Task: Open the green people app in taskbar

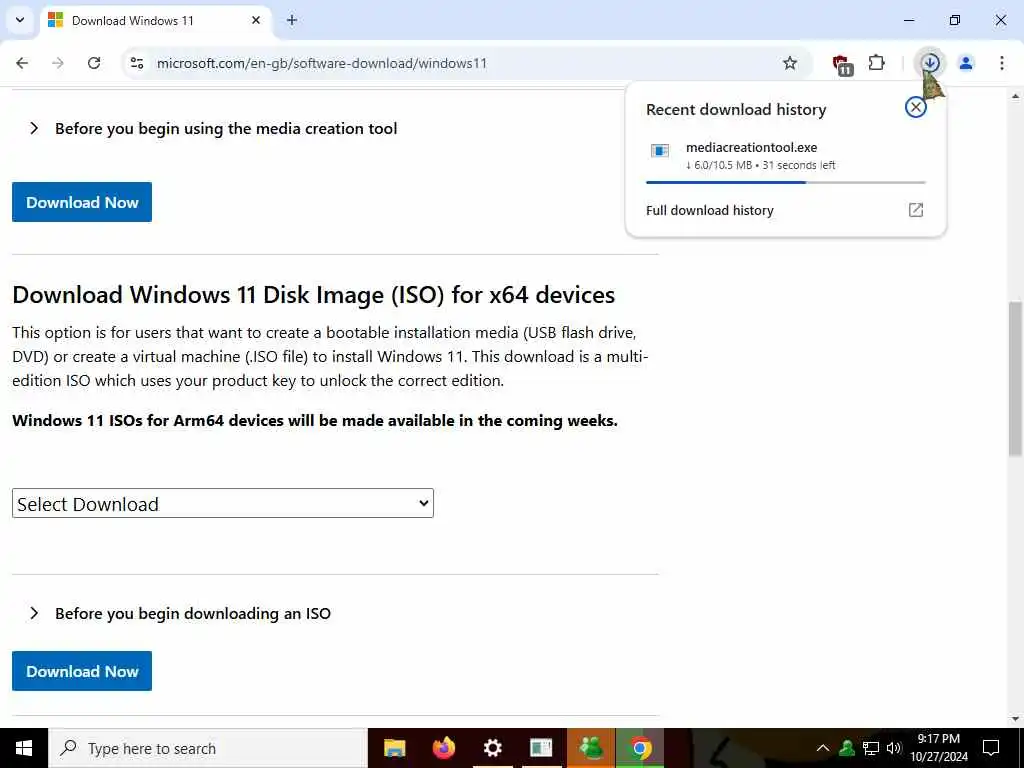Action: [x=591, y=748]
